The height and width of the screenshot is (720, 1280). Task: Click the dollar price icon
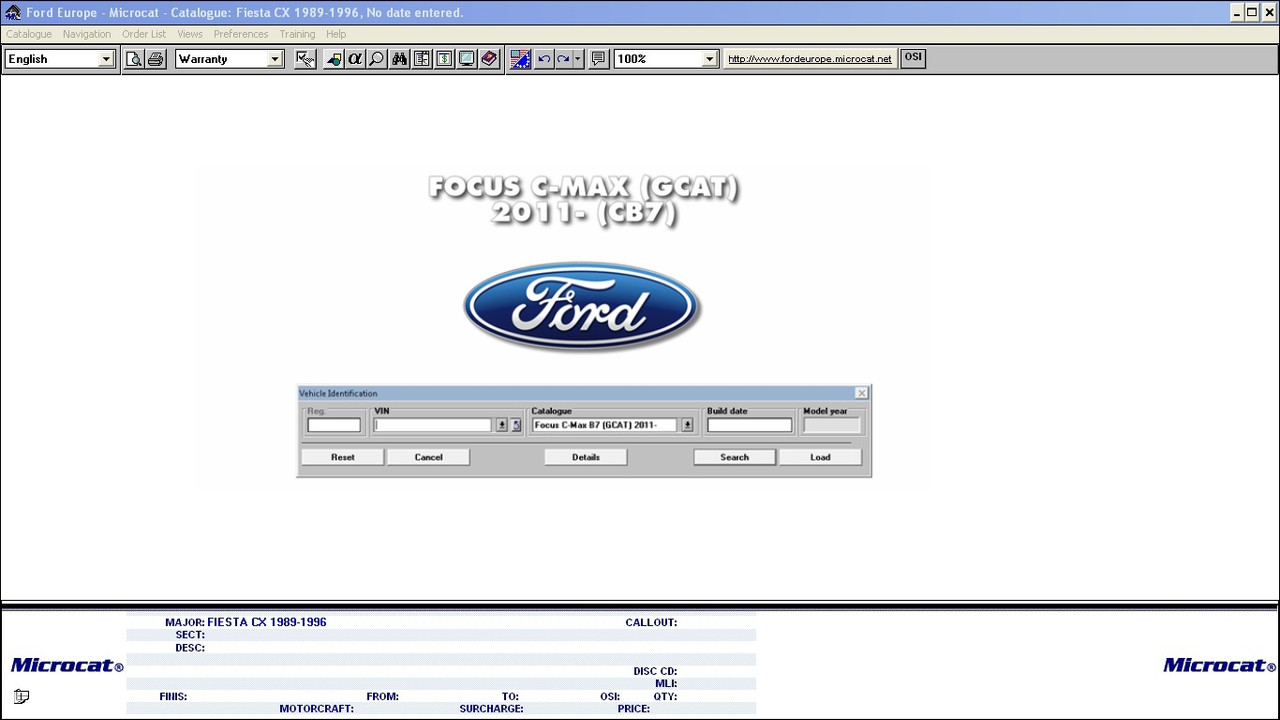[444, 59]
